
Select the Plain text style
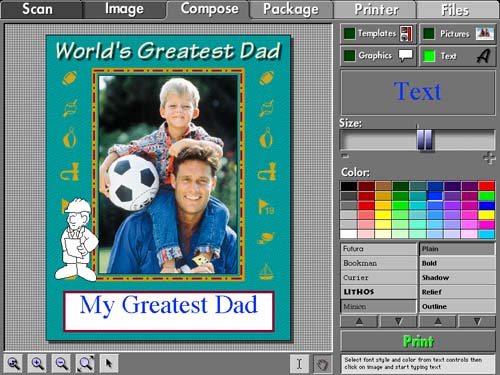[457, 249]
